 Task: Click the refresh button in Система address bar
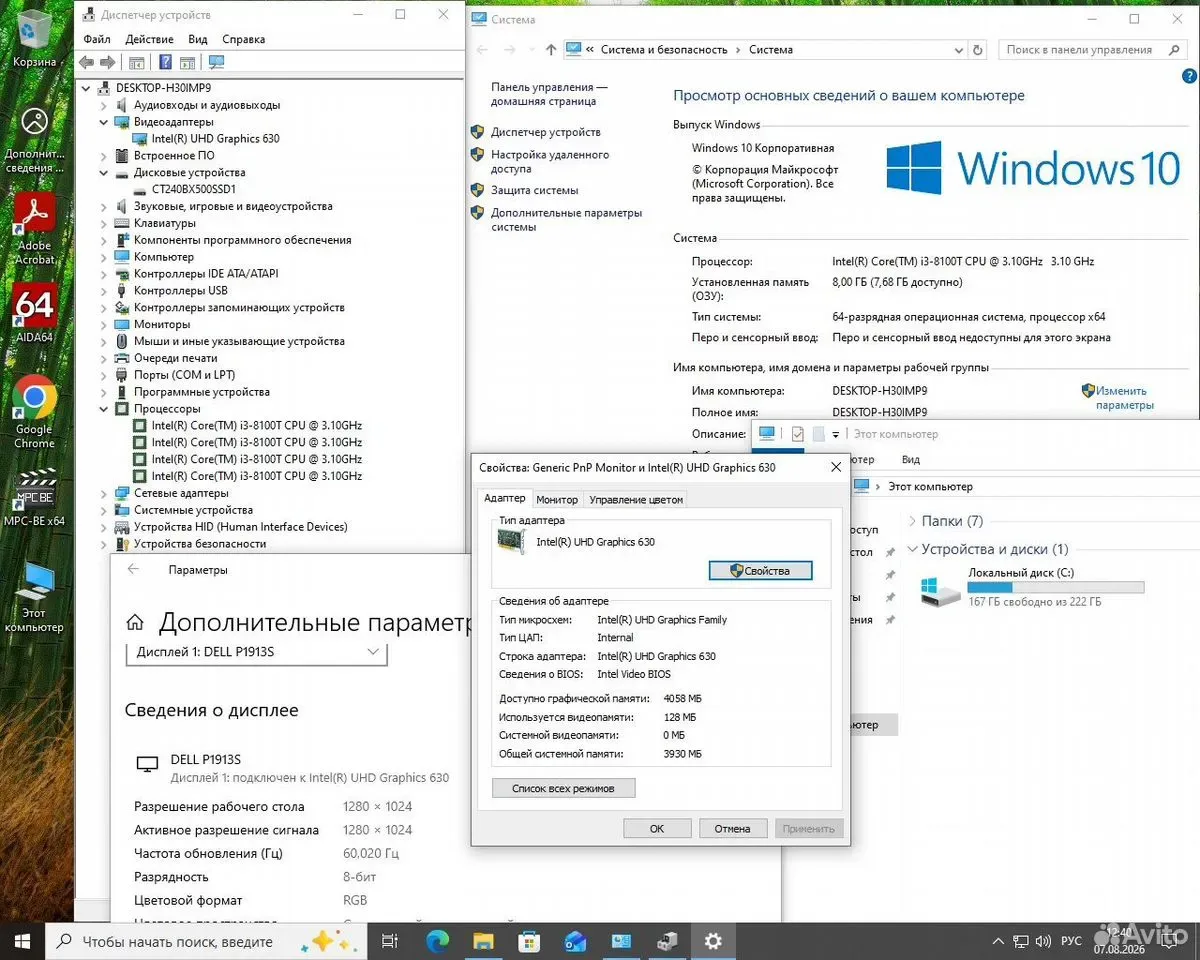coord(978,49)
